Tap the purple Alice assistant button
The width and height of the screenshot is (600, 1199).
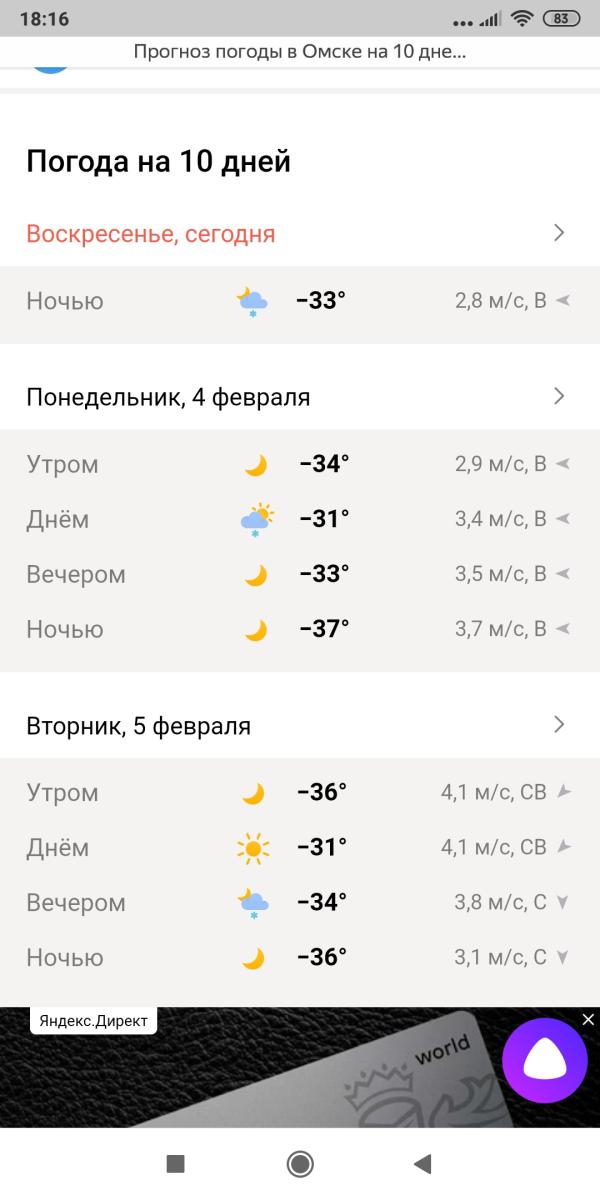(544, 1060)
